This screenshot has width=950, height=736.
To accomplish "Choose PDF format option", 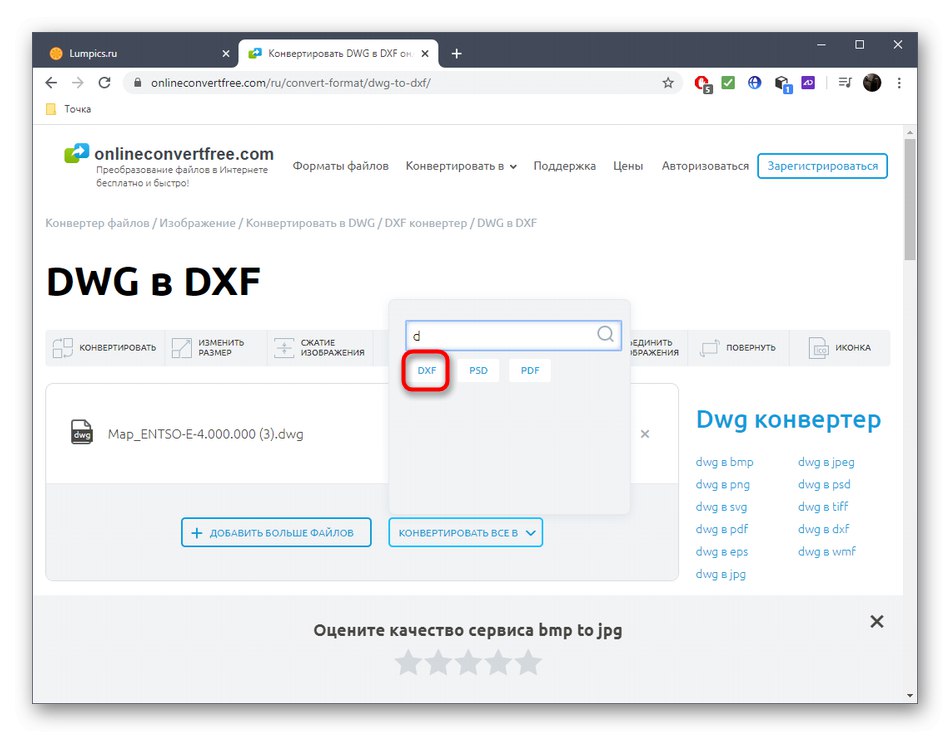I will pos(530,370).
